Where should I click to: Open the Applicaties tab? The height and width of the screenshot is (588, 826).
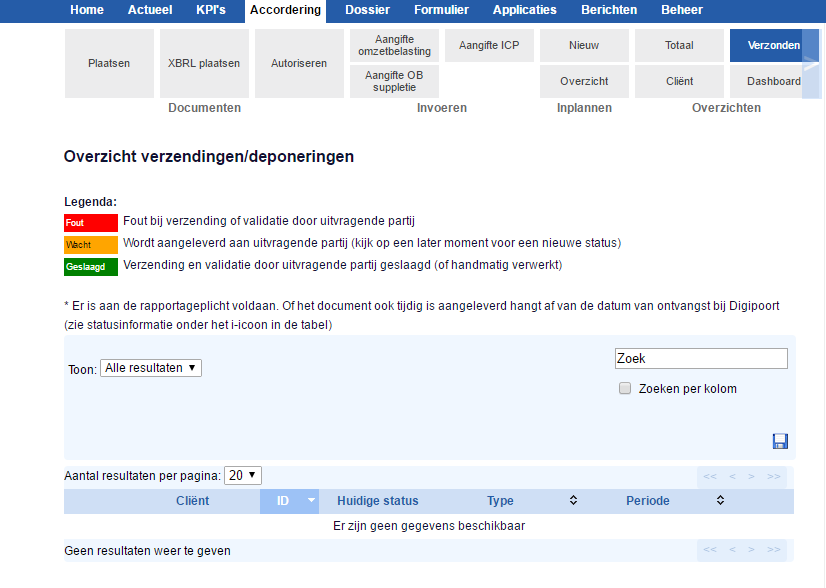click(525, 10)
